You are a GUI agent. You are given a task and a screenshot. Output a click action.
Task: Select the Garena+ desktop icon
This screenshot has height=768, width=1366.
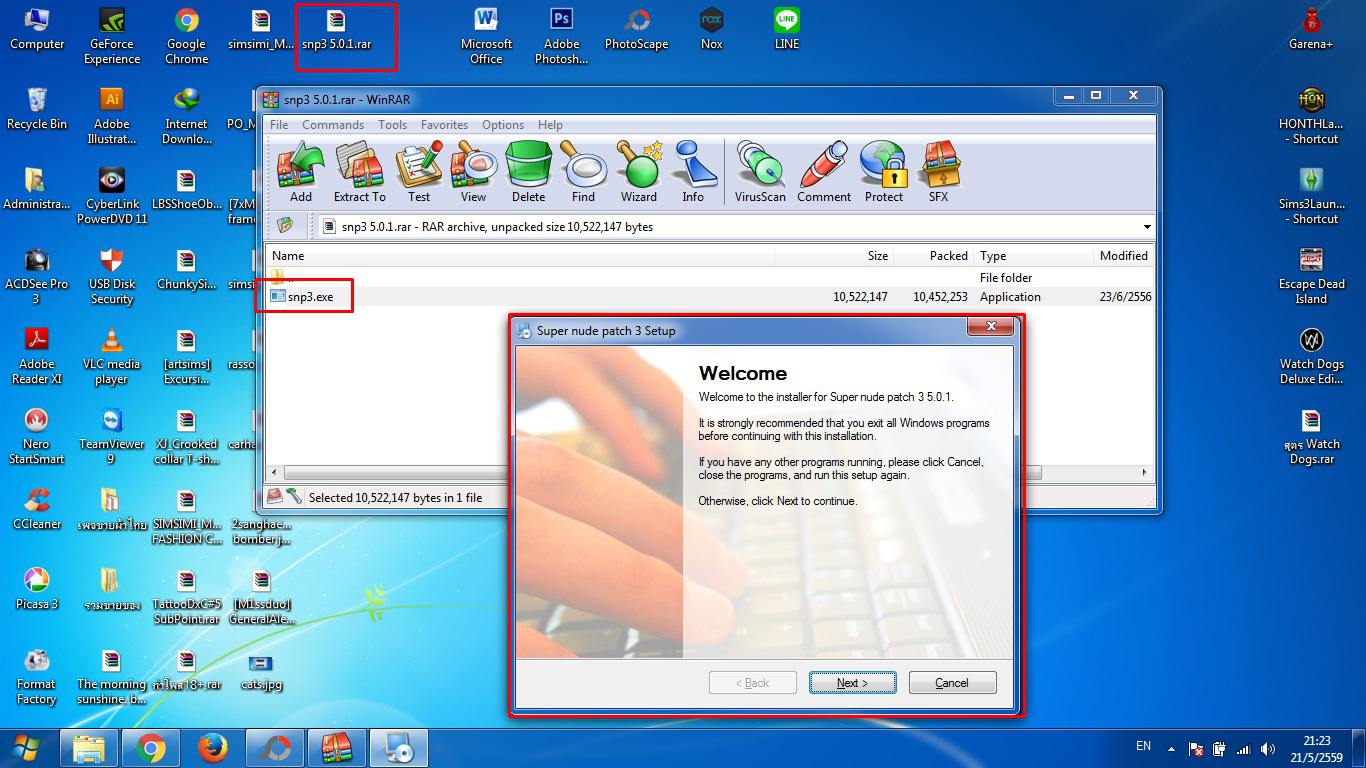click(x=1311, y=29)
